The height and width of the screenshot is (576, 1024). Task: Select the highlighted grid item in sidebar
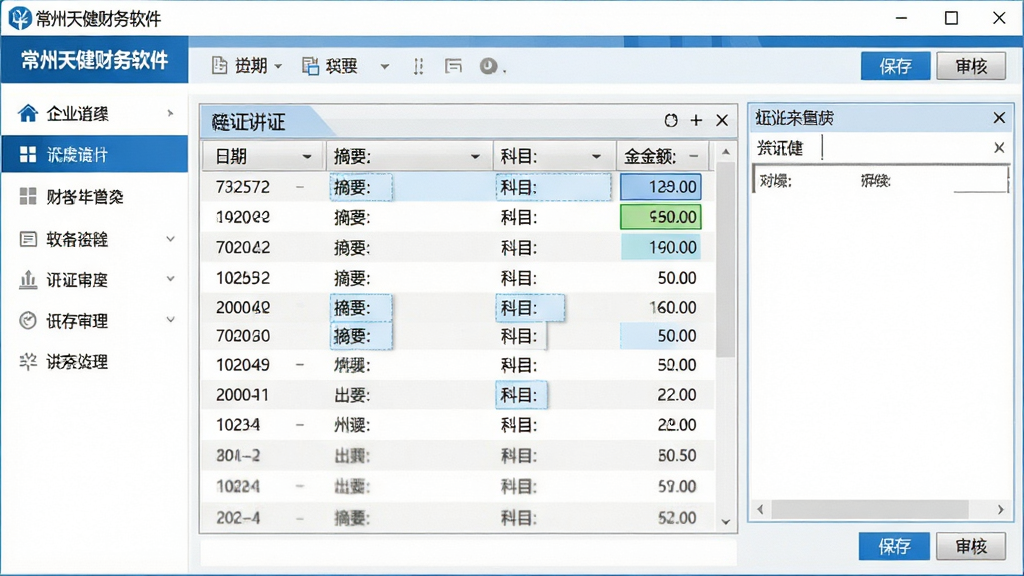point(95,155)
